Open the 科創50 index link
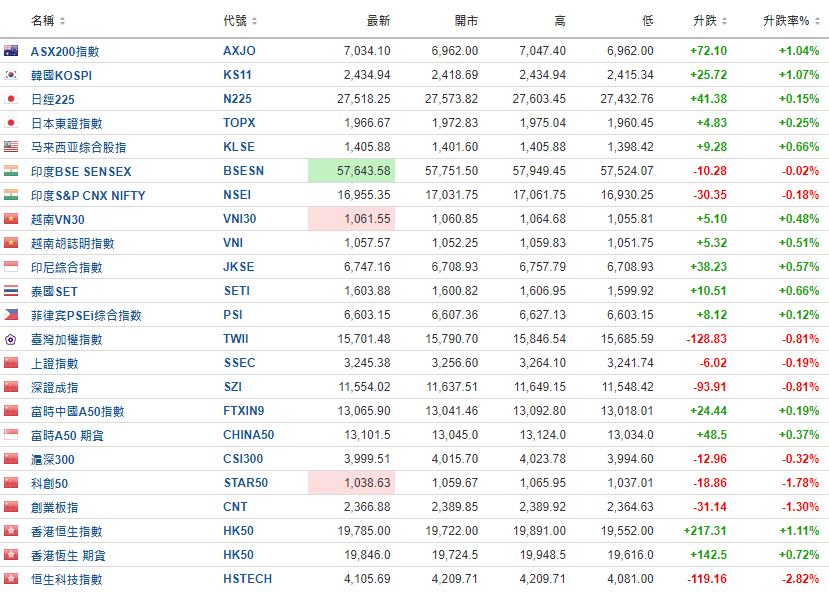Image resolution: width=829 pixels, height=592 pixels. (x=50, y=483)
